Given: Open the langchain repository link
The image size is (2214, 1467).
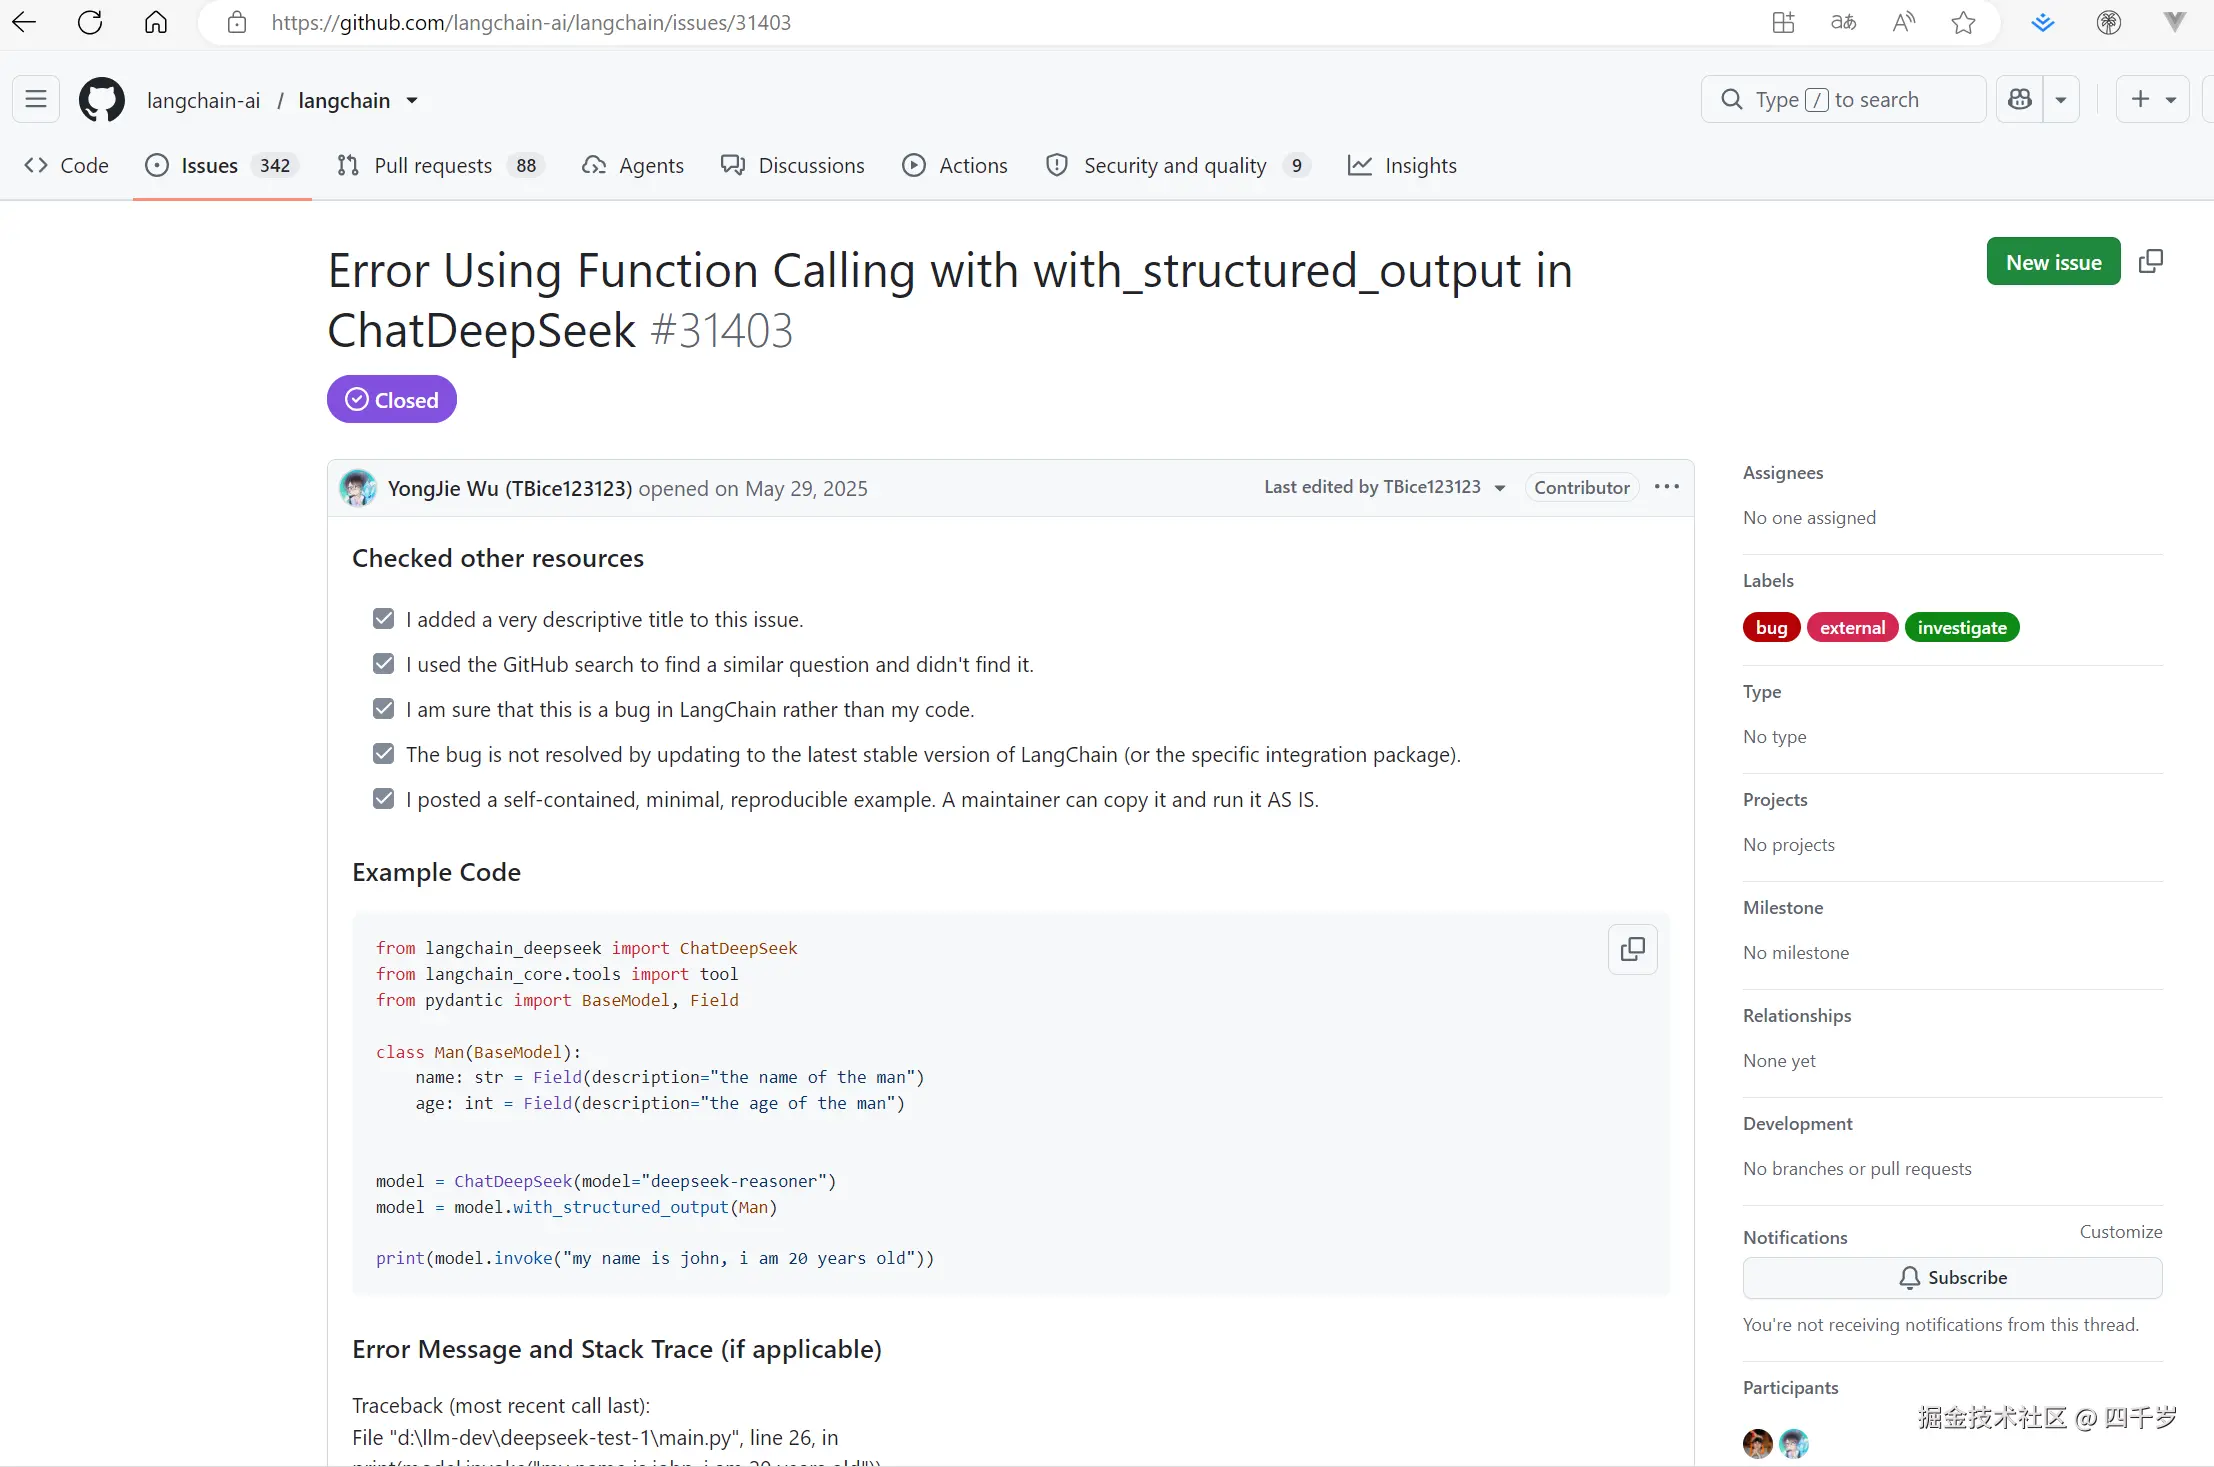Looking at the screenshot, I should pos(344,100).
